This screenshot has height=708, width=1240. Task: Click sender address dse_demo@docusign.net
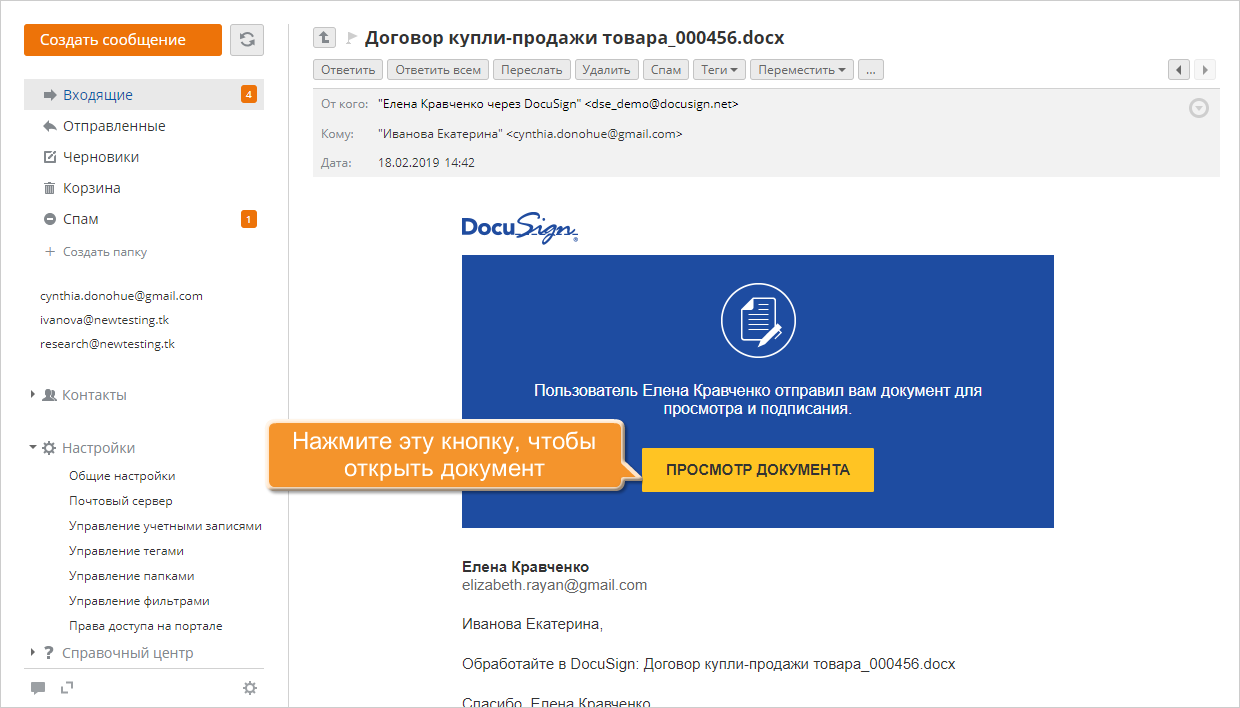pyautogui.click(x=662, y=103)
